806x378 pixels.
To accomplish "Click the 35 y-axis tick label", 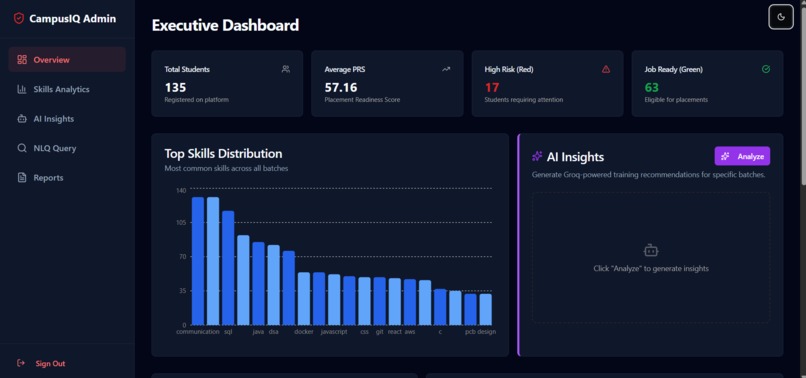I will coord(183,291).
